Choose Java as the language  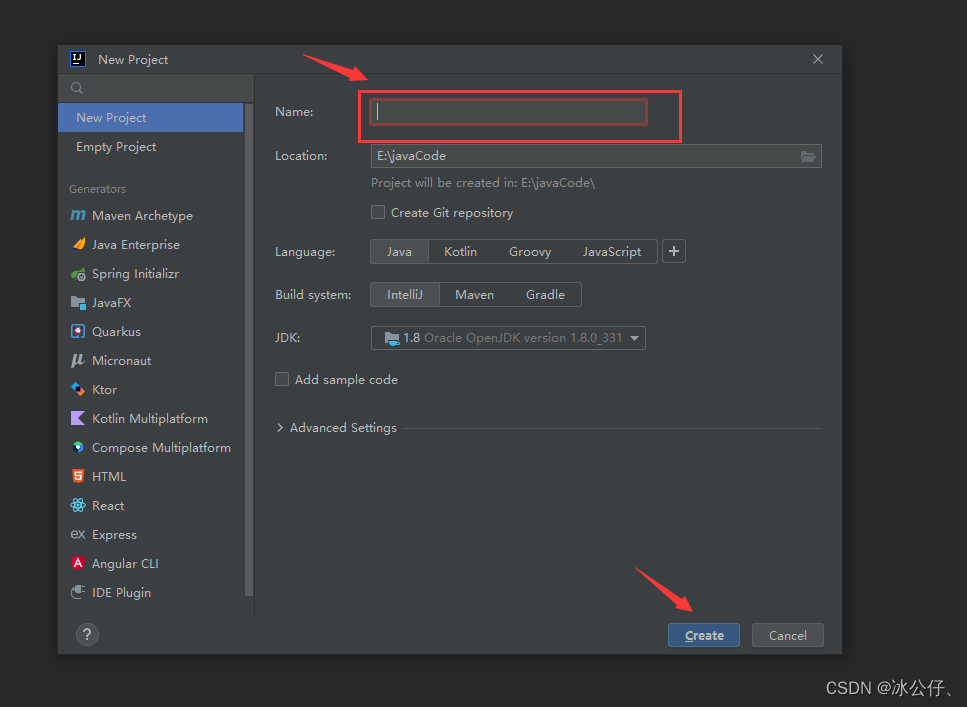(x=399, y=252)
